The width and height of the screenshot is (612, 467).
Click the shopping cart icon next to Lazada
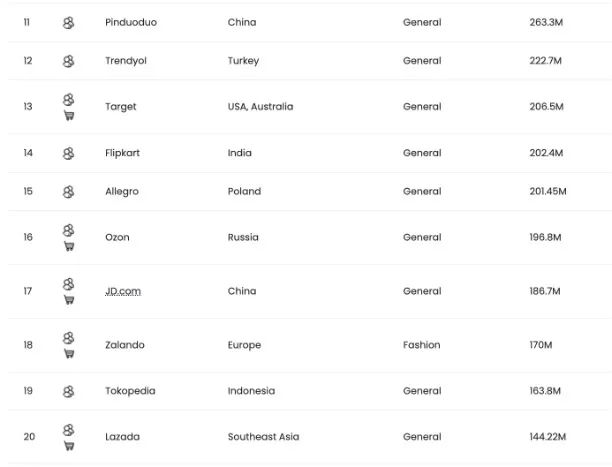click(69, 446)
